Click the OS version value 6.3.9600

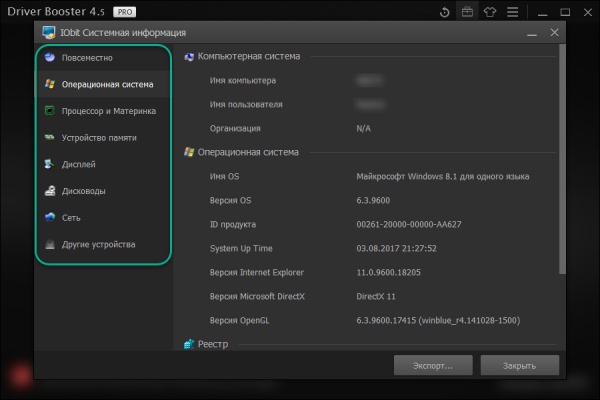point(373,201)
